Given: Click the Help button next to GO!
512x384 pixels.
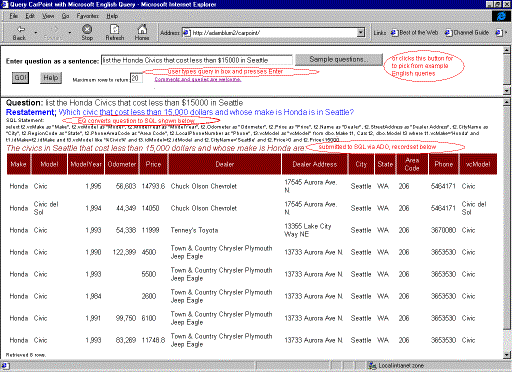Looking at the screenshot, I should tap(51, 78).
